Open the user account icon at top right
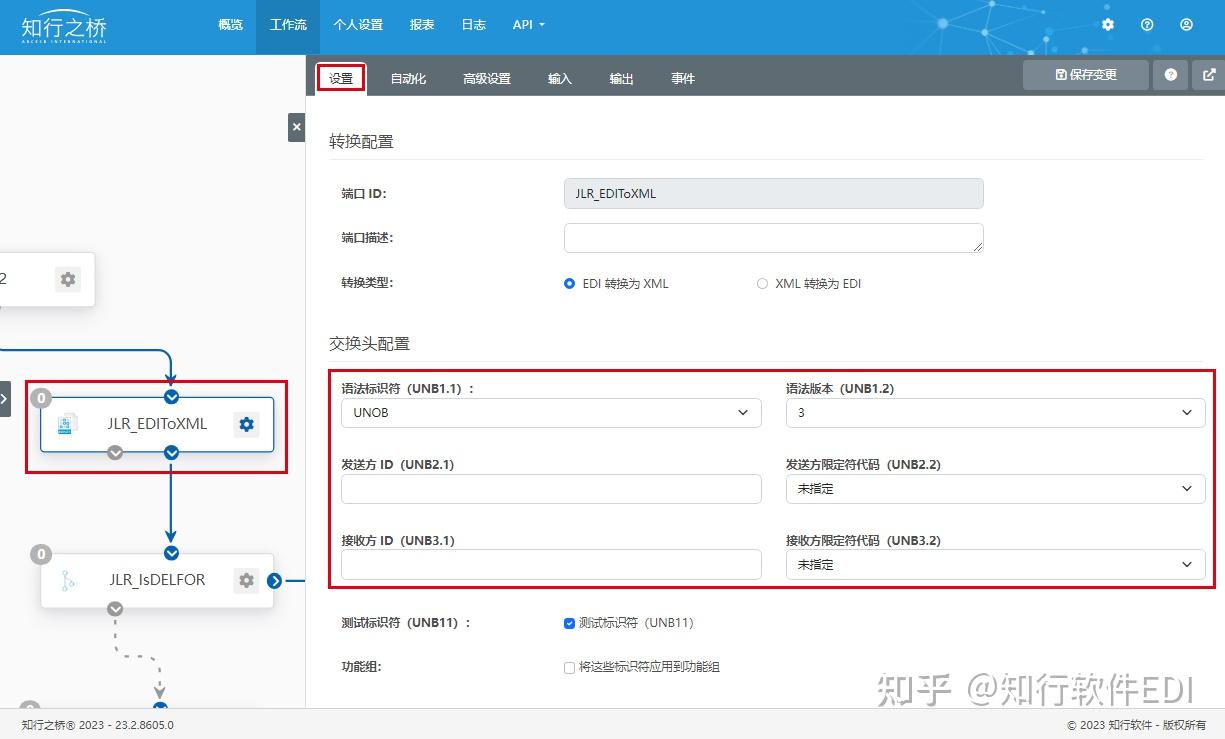The image size is (1225, 739). (1186, 25)
